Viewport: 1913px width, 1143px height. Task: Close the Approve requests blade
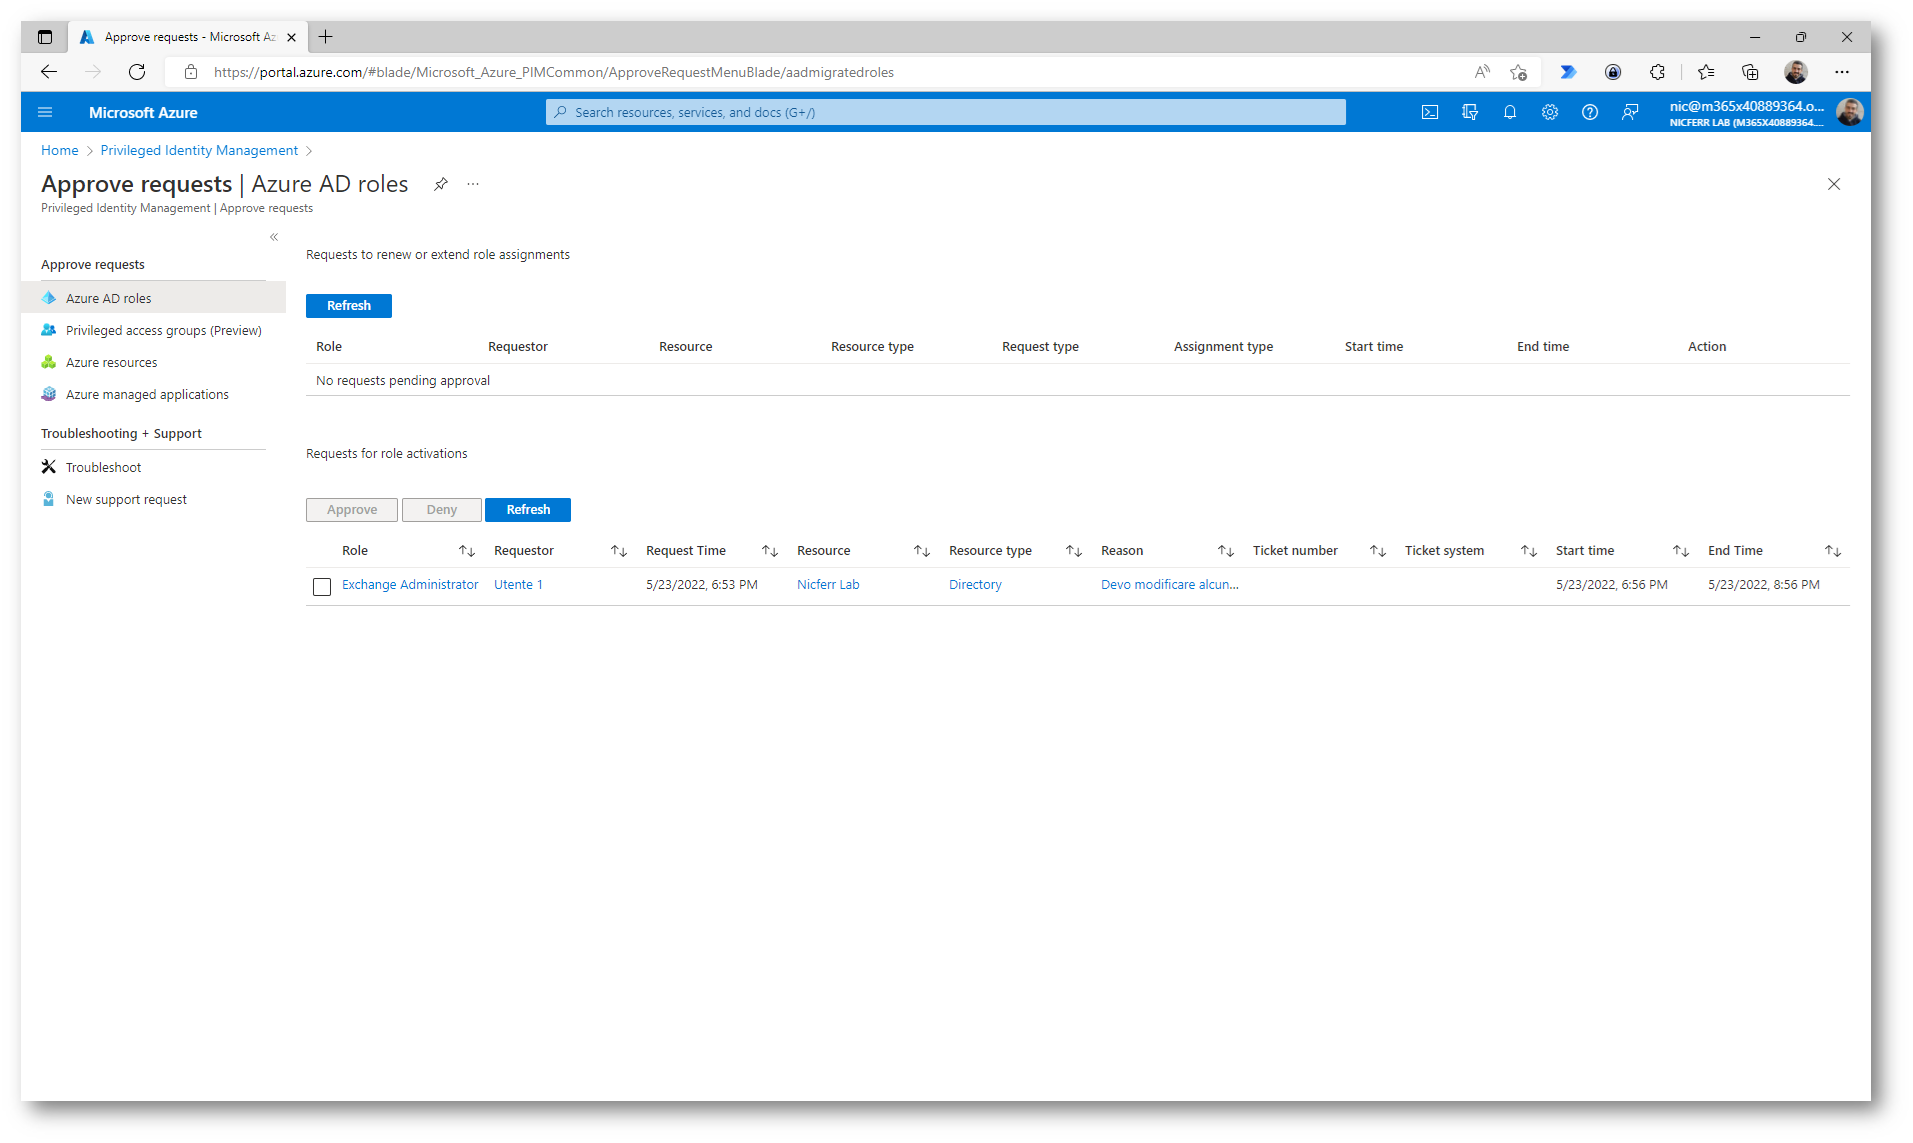coord(1834,184)
